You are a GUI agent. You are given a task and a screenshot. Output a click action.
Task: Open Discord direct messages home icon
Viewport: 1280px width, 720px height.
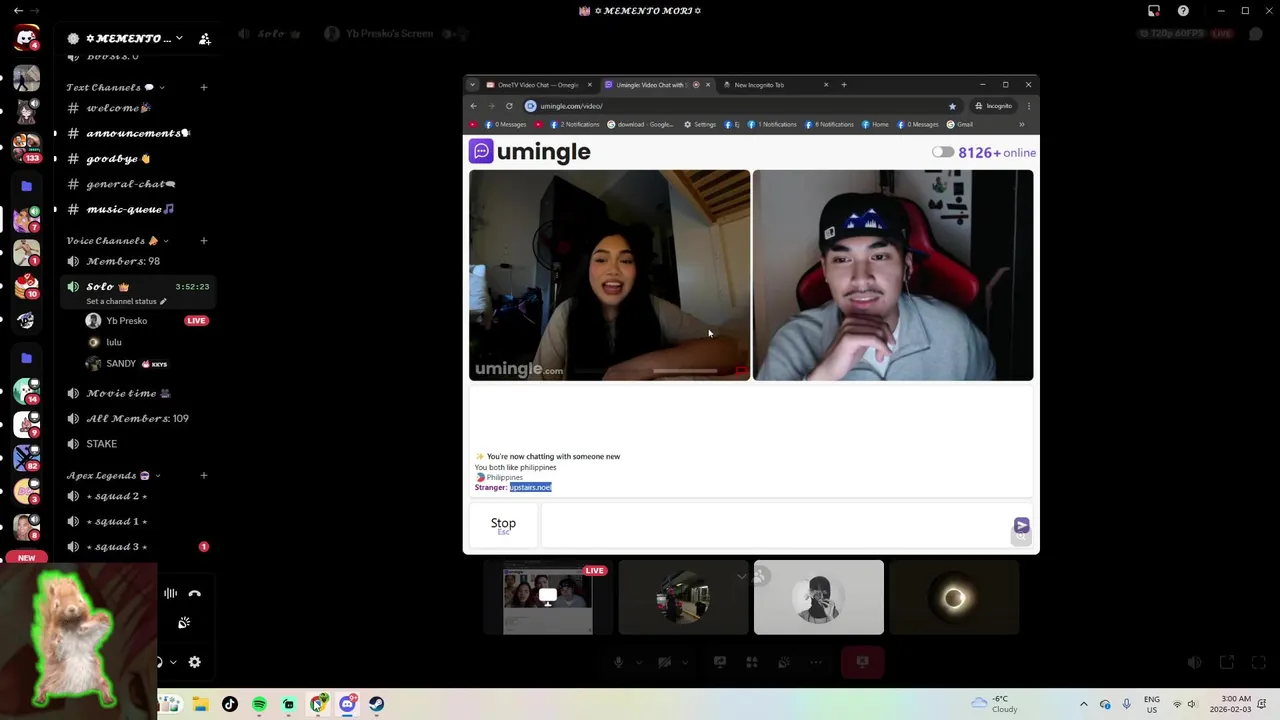click(26, 38)
